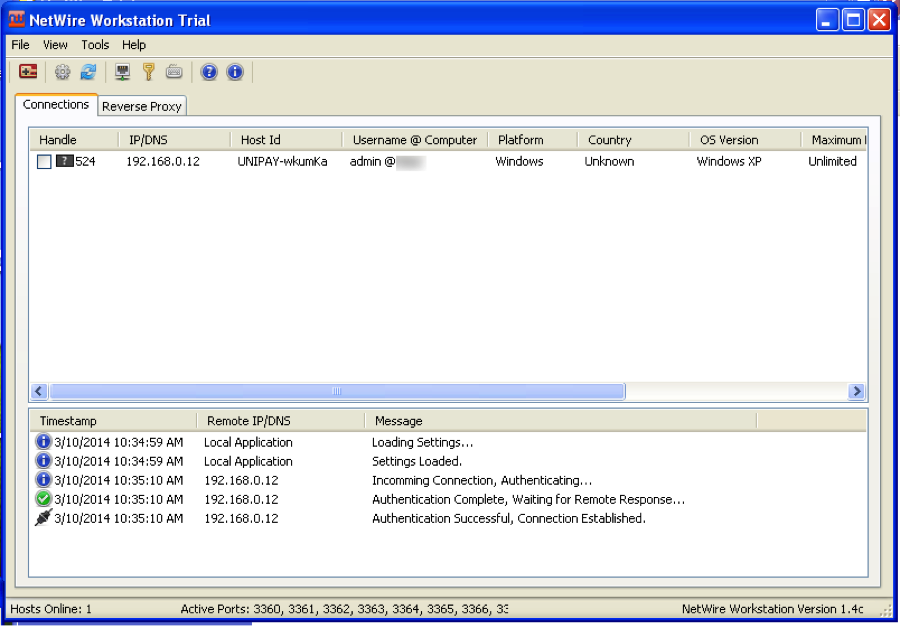900x626 pixels.
Task: Click info icon of Incomming Connection entry
Action: (x=43, y=480)
